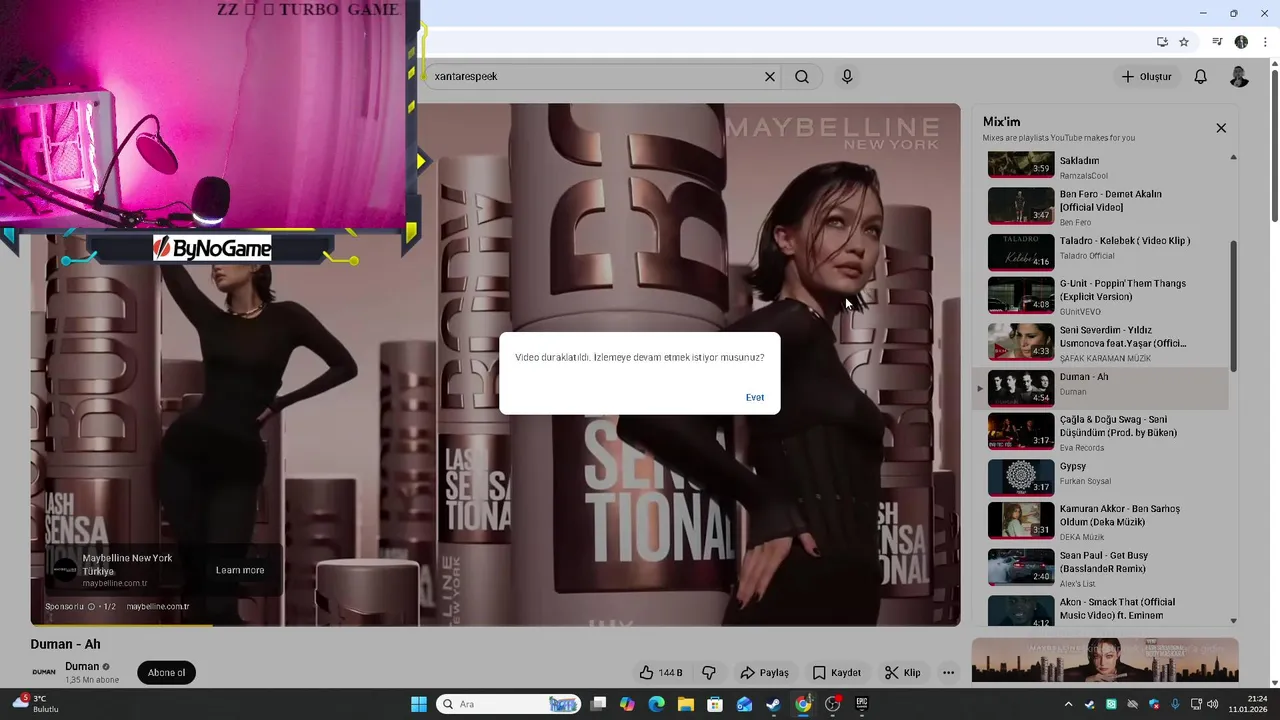Click the magnifier search button
Image resolution: width=1280 pixels, height=720 pixels.
click(x=802, y=76)
